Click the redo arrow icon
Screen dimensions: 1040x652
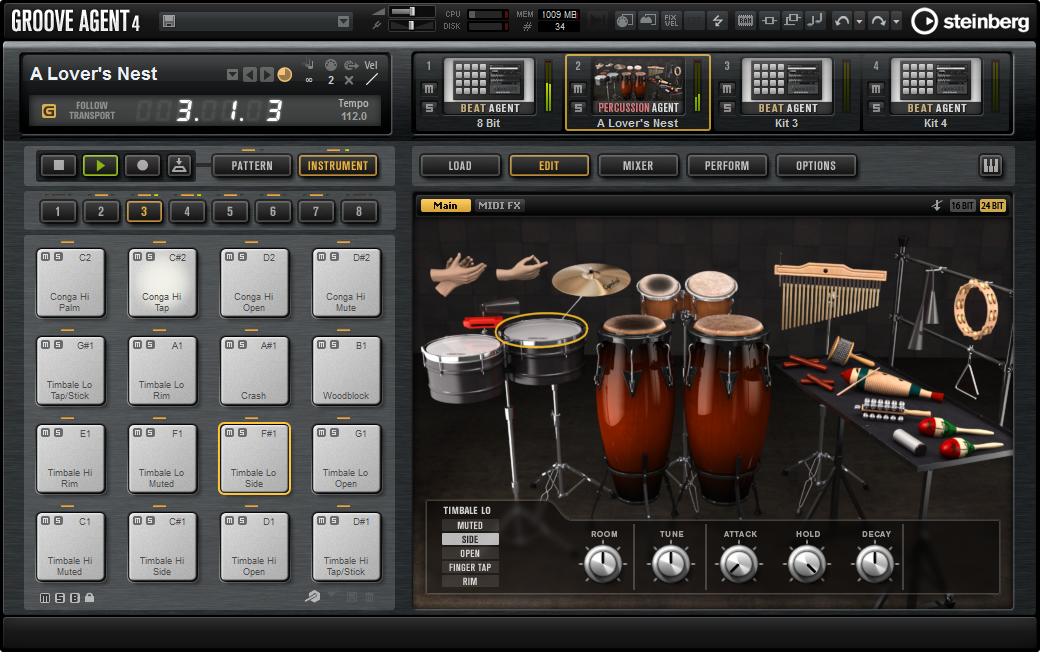[x=878, y=21]
